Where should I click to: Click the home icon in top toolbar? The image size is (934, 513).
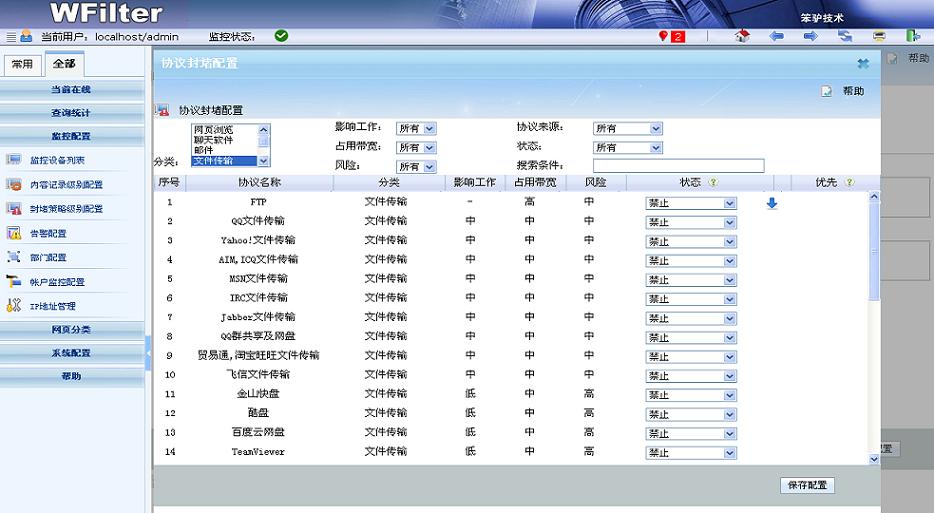742,36
